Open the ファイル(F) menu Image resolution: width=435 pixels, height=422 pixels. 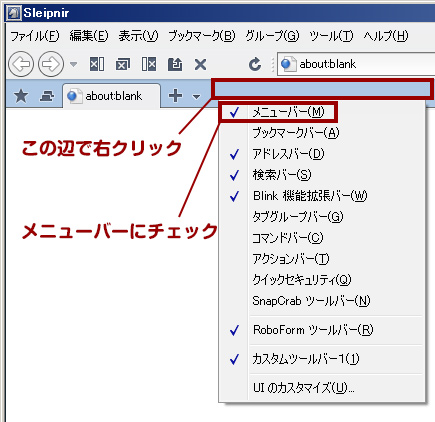pos(35,36)
